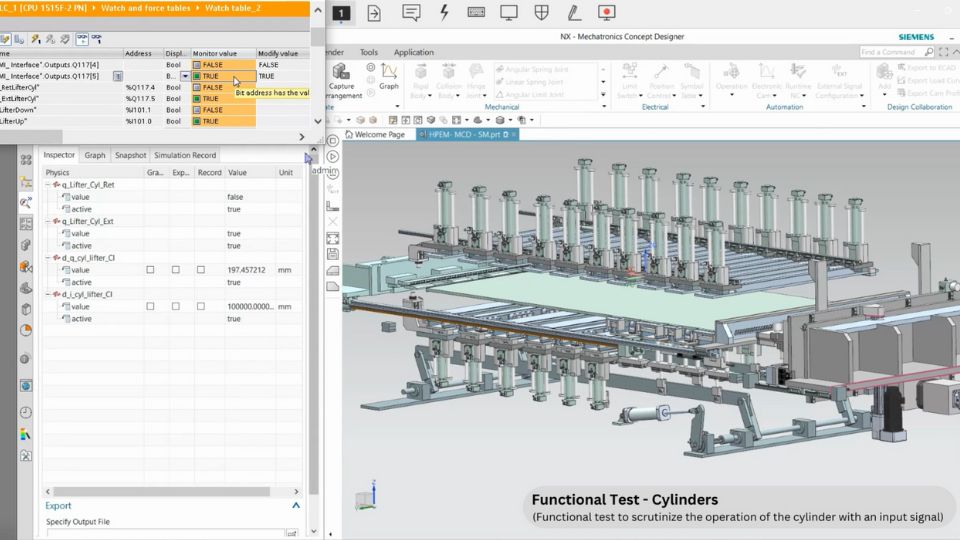The height and width of the screenshot is (540, 960).
Task: Open the Application ribbon tab
Action: click(414, 53)
